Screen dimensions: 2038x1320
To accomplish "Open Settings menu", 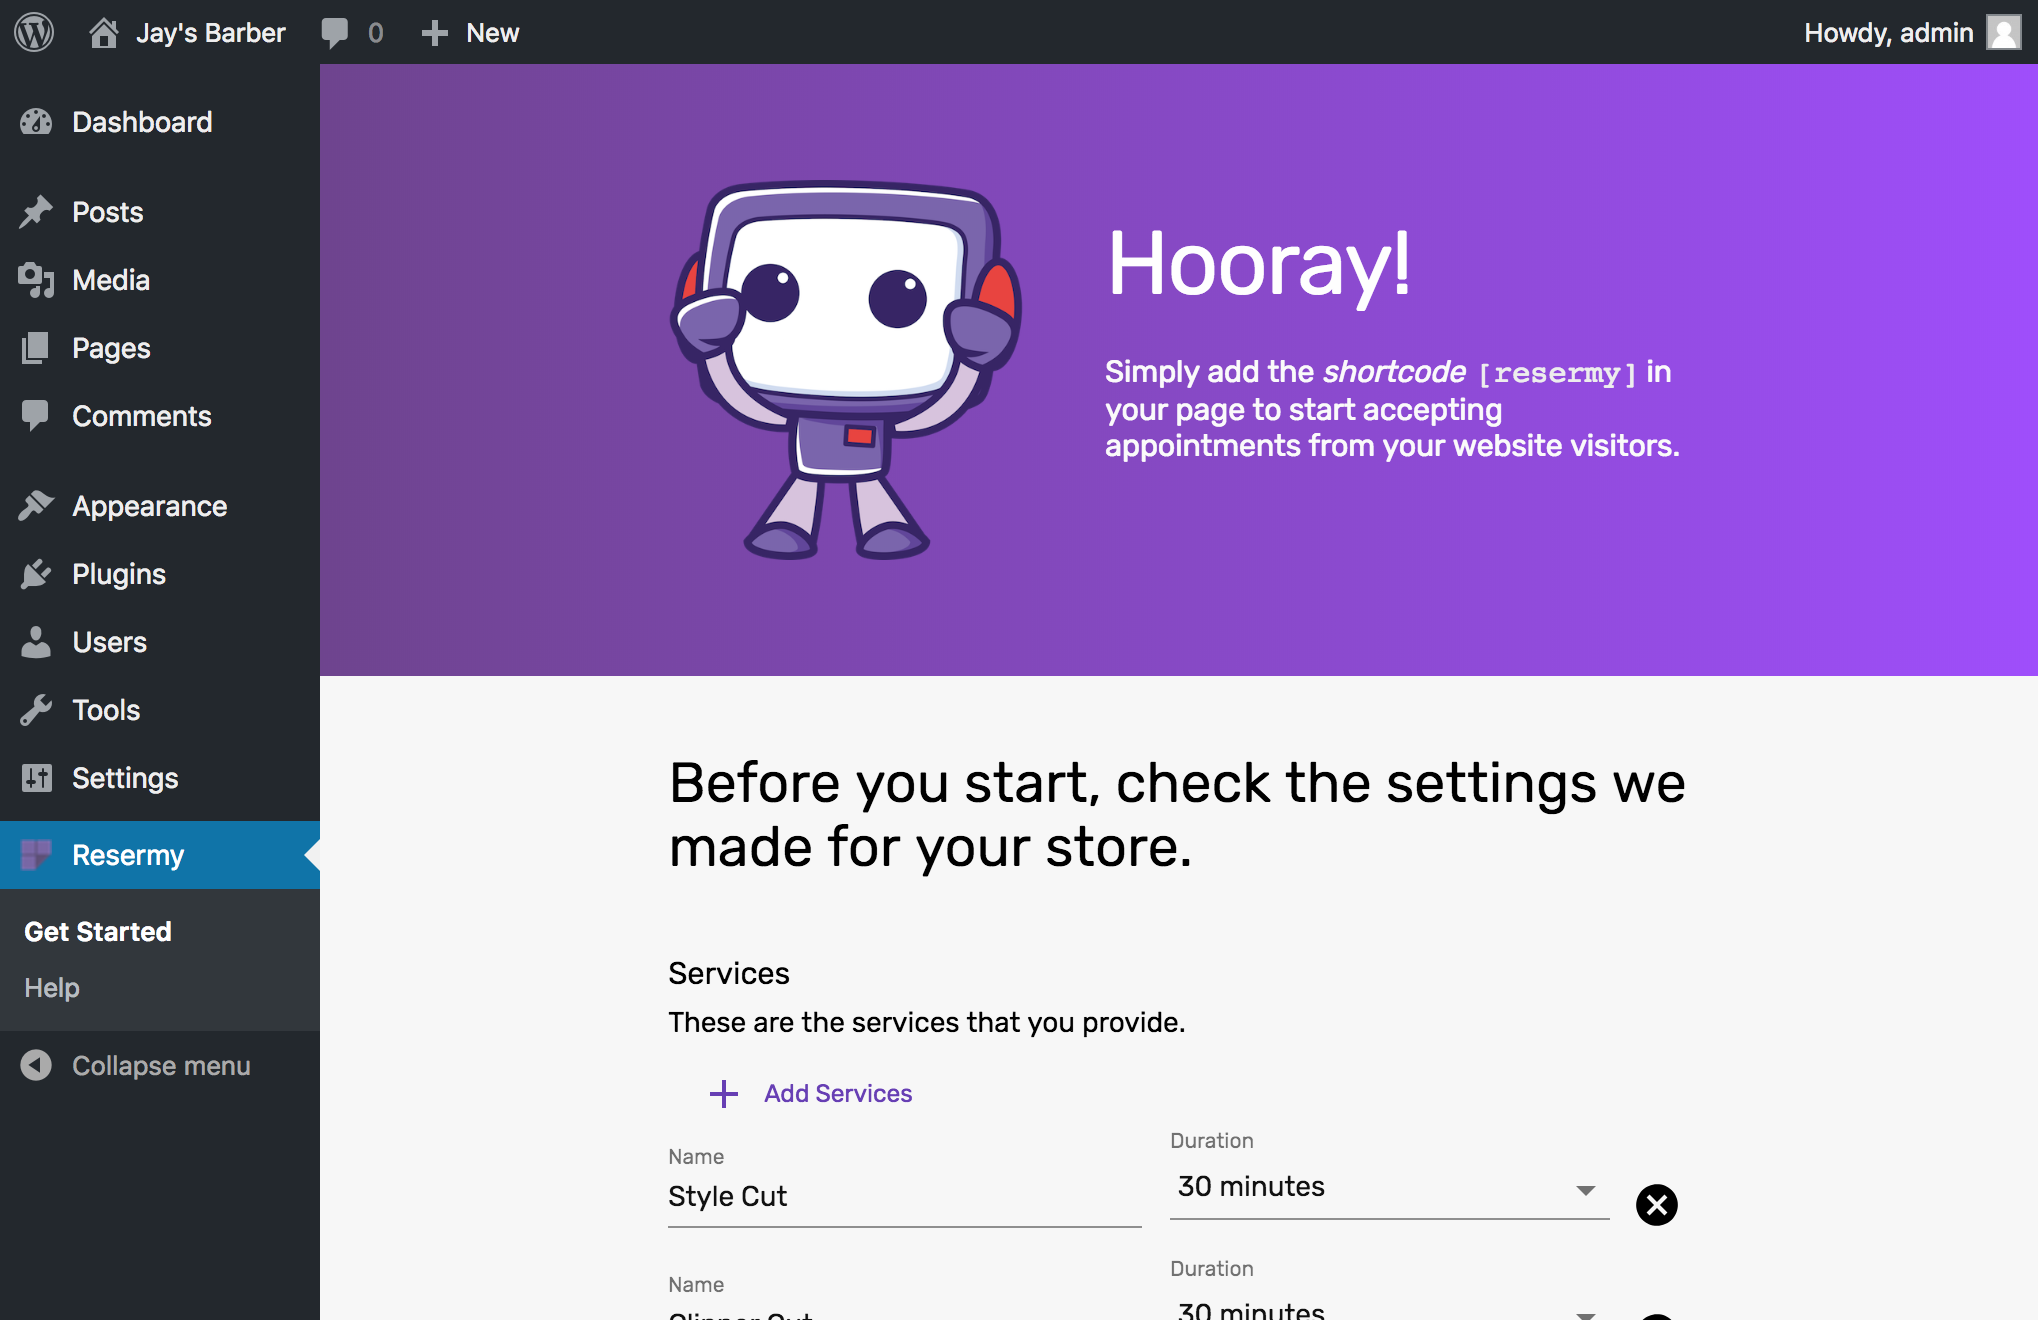I will tap(160, 778).
